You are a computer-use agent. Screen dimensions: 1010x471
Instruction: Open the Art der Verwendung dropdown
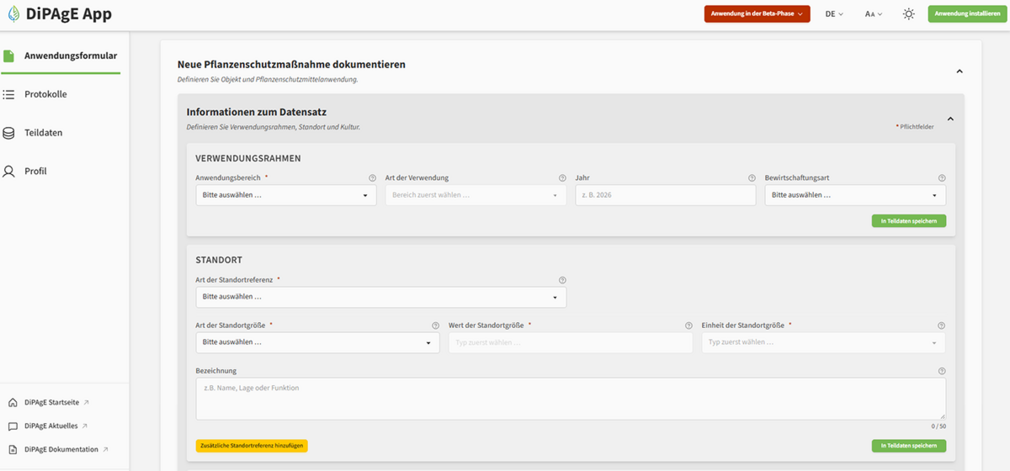475,195
